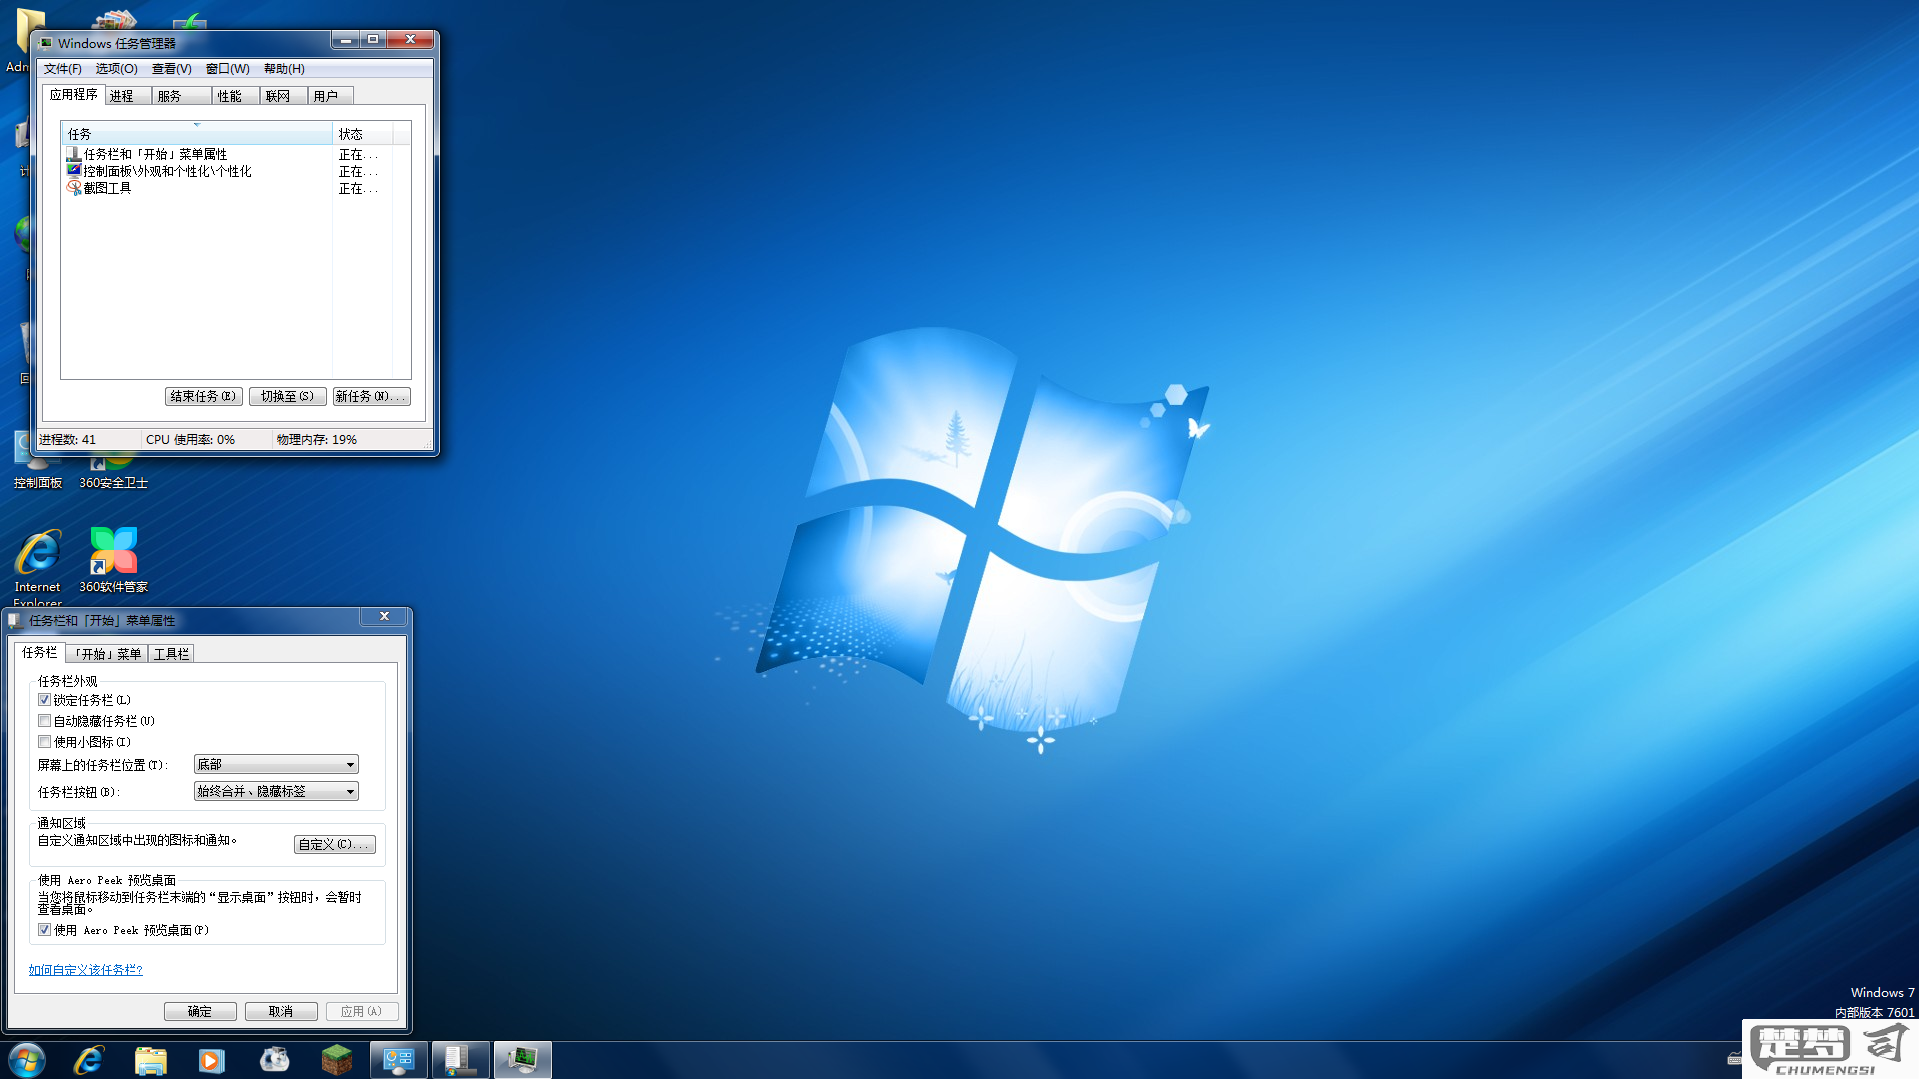Image resolution: width=1919 pixels, height=1079 pixels.
Task: Click 确定 button in properties dialog
Action: (x=200, y=1012)
